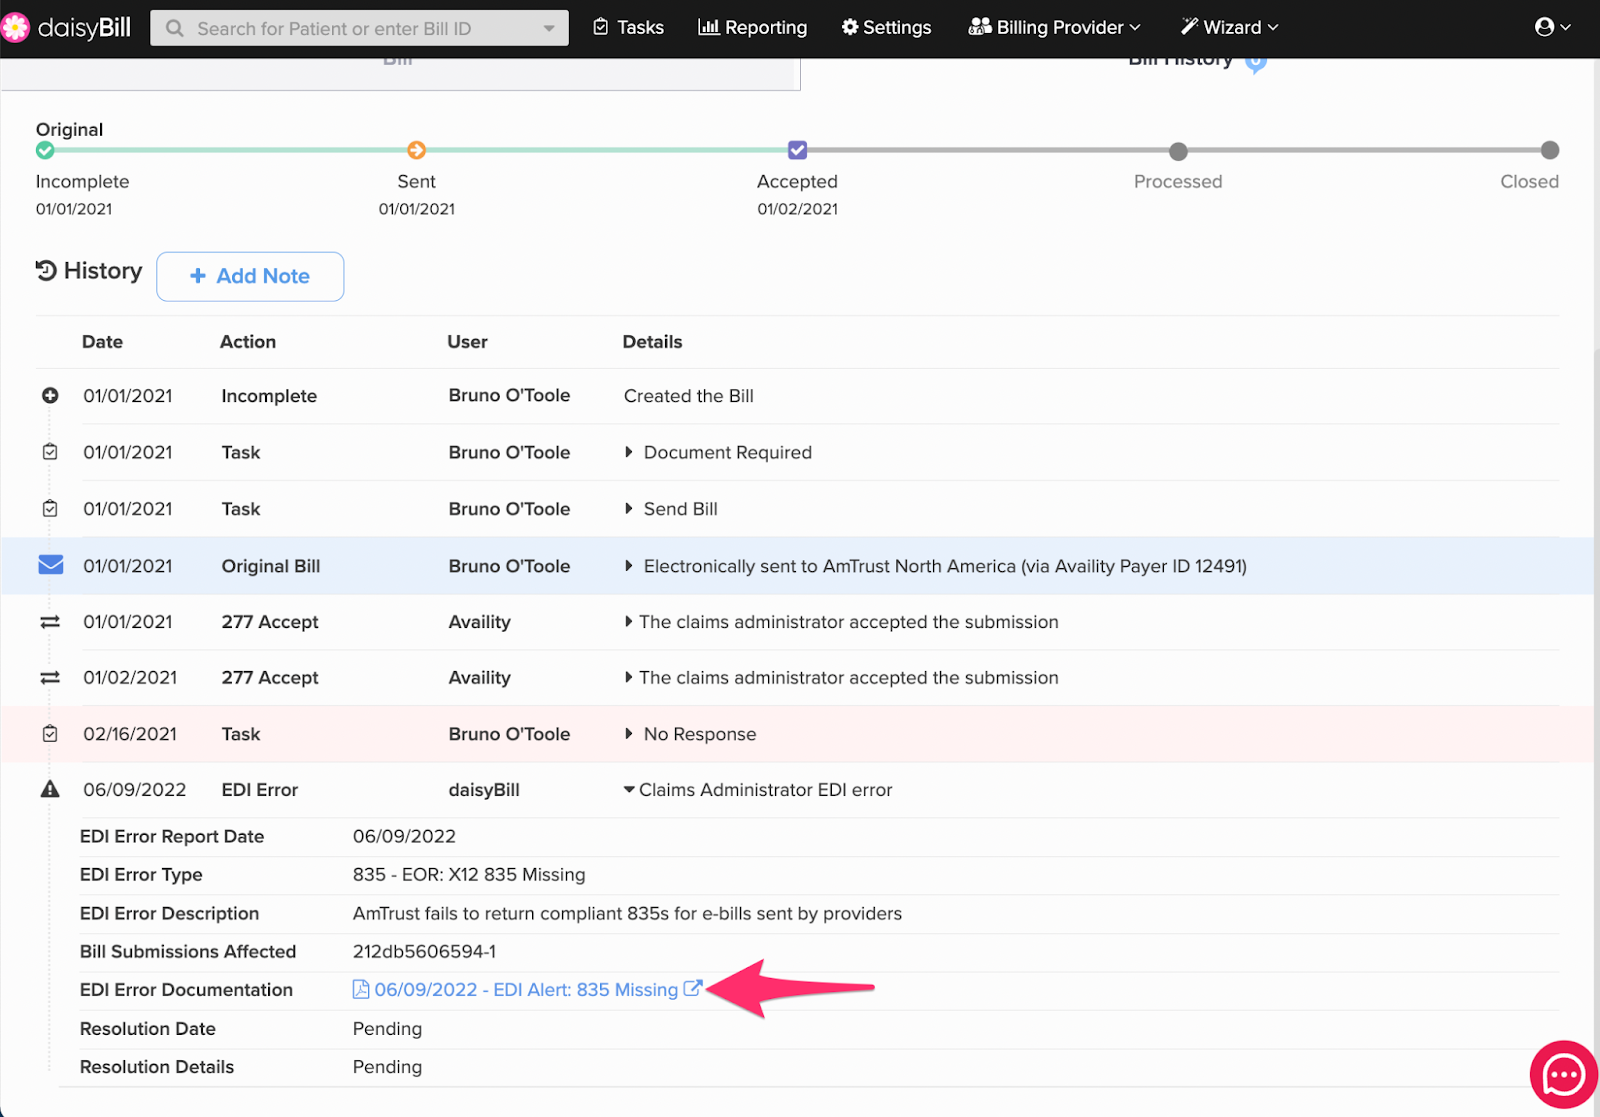This screenshot has height=1117, width=1600.
Task: Click PDF icon beside EDI Alert link
Action: 361,989
